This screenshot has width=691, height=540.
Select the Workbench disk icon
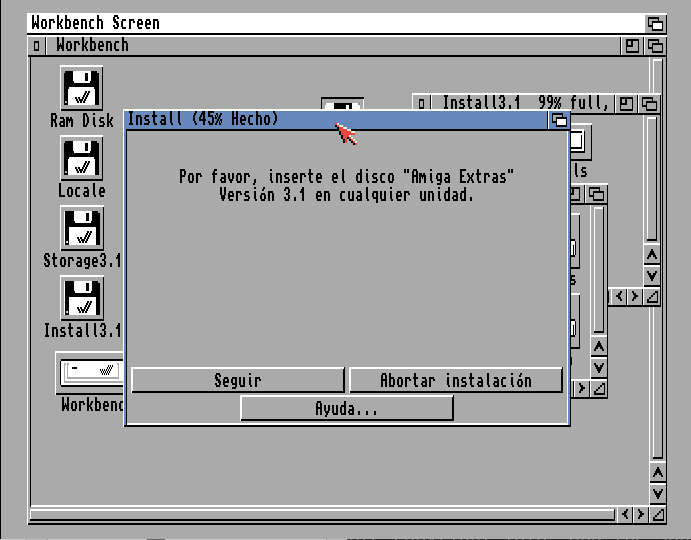click(x=90, y=373)
